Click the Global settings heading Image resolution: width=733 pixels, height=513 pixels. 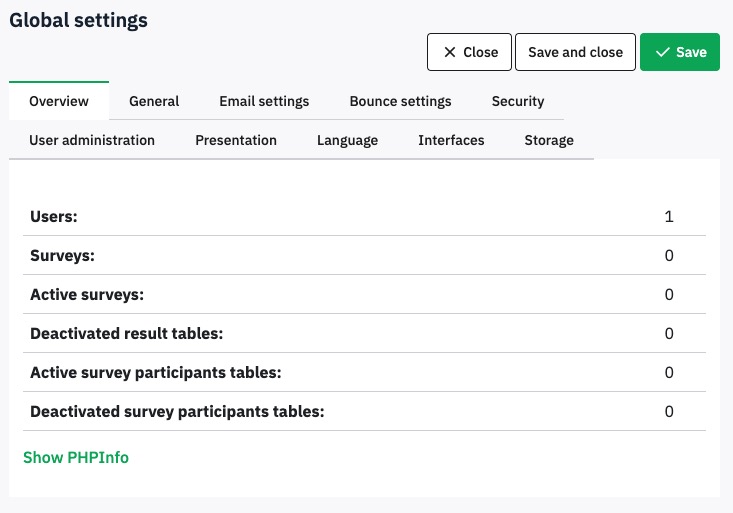(x=79, y=20)
